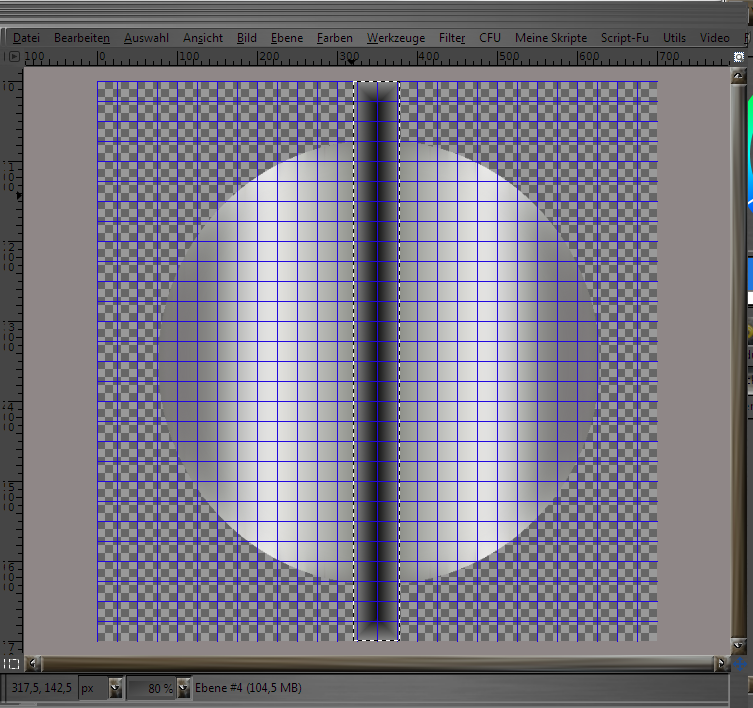The image size is (753, 708).
Task: Click the navigation preview icon
Action: 739,663
